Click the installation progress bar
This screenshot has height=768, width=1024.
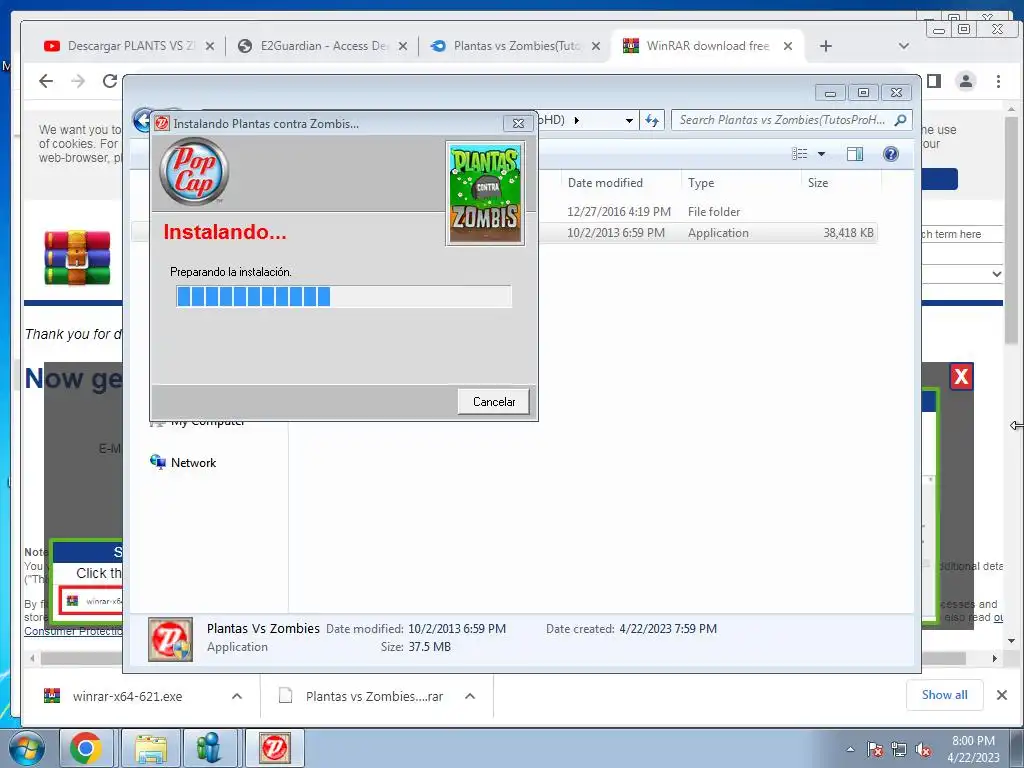point(344,296)
